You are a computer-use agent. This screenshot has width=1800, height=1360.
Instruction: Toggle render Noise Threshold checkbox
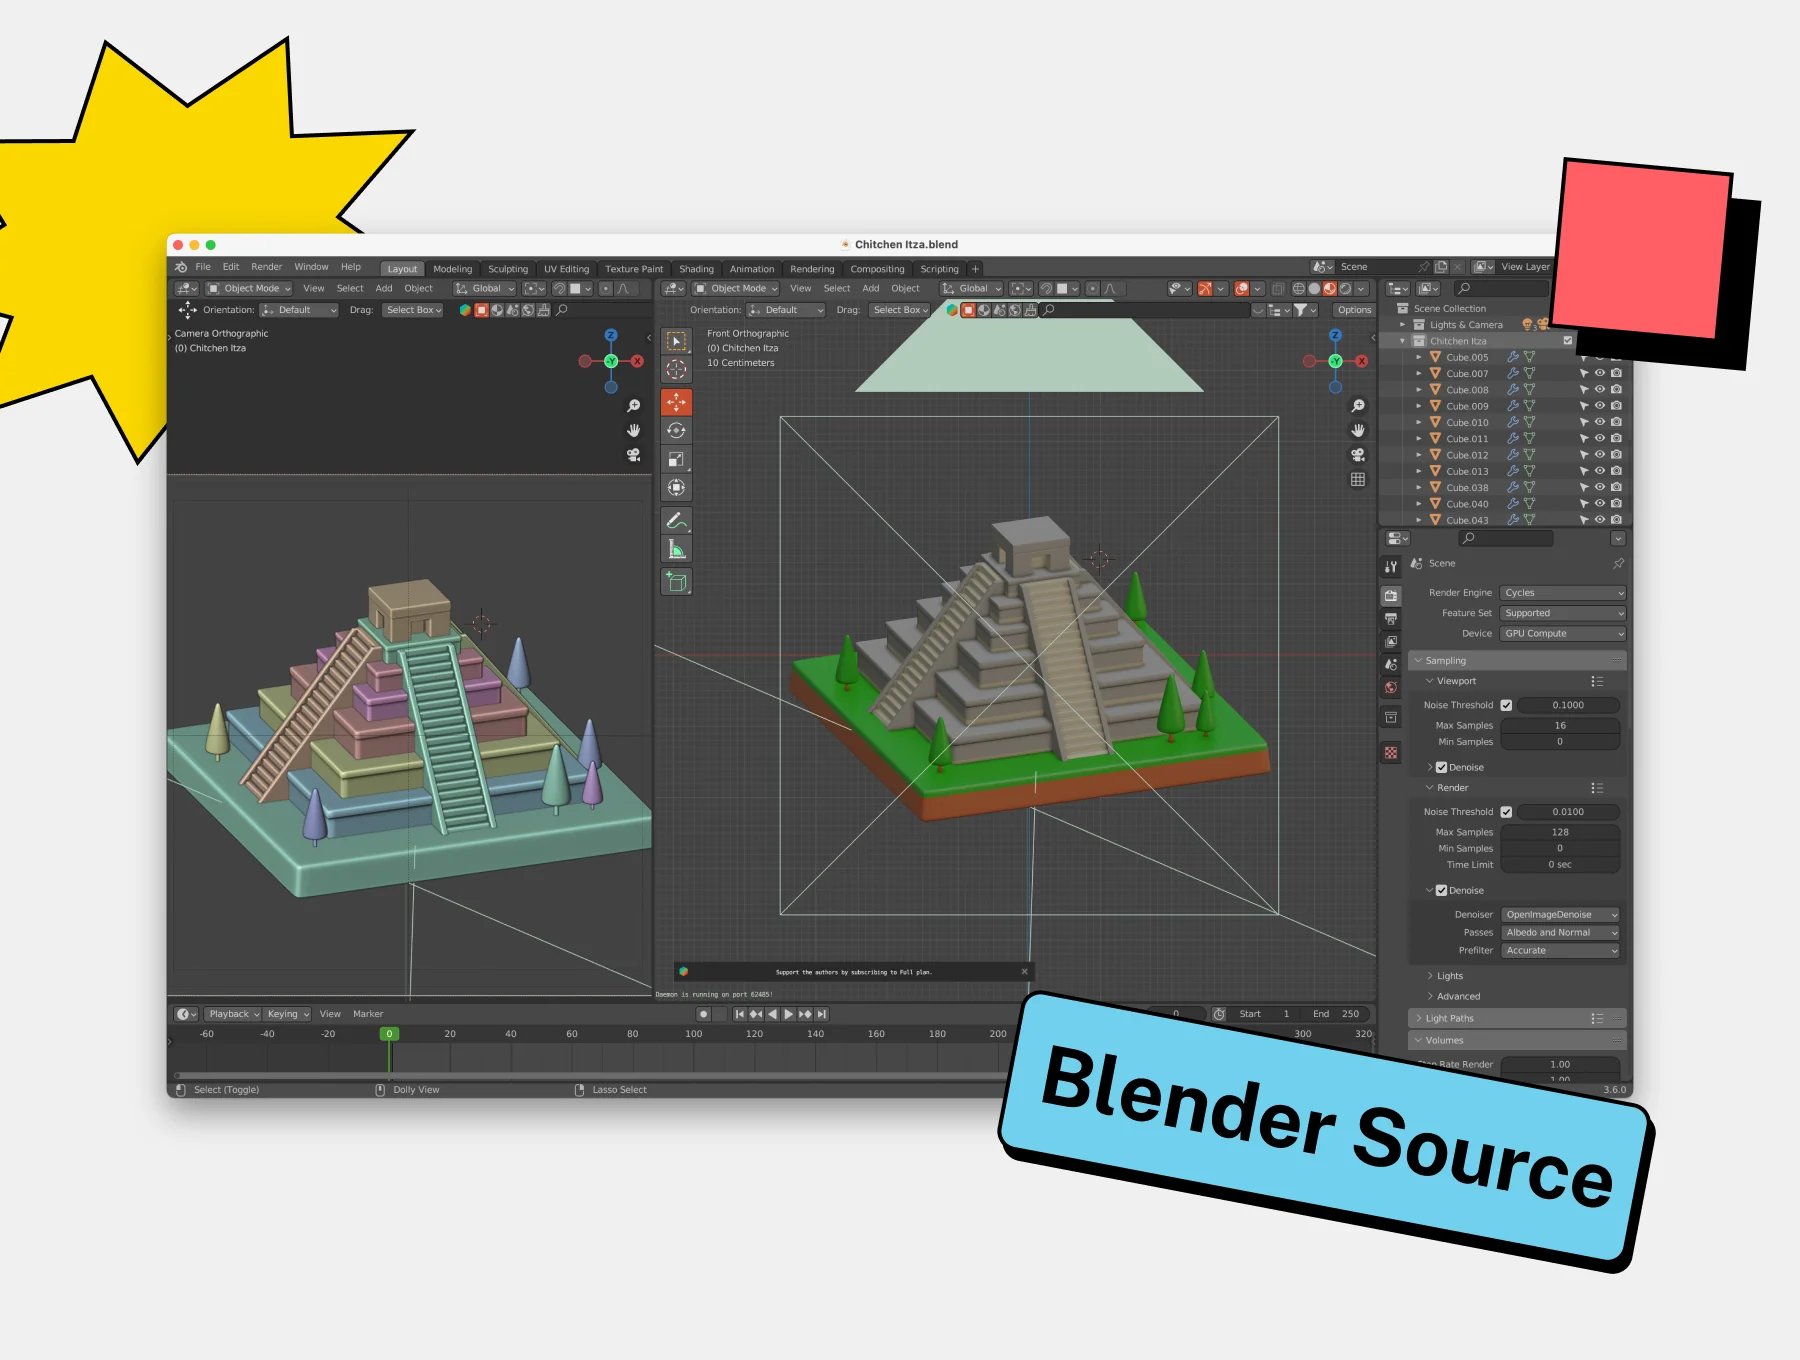coord(1506,812)
